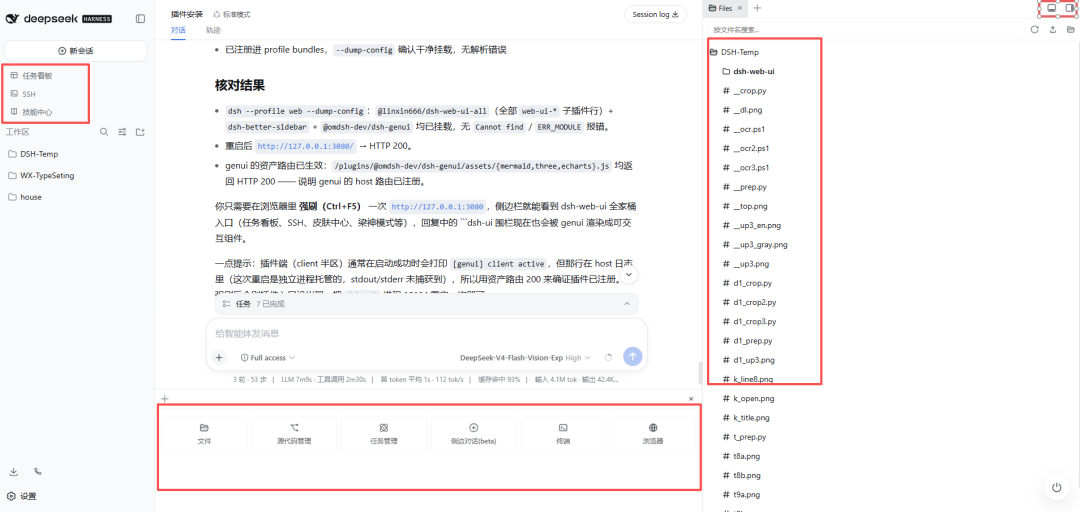This screenshot has height=512, width=1080.
Task: Click the download icon above the 设置 entry
Action: [x=13, y=472]
